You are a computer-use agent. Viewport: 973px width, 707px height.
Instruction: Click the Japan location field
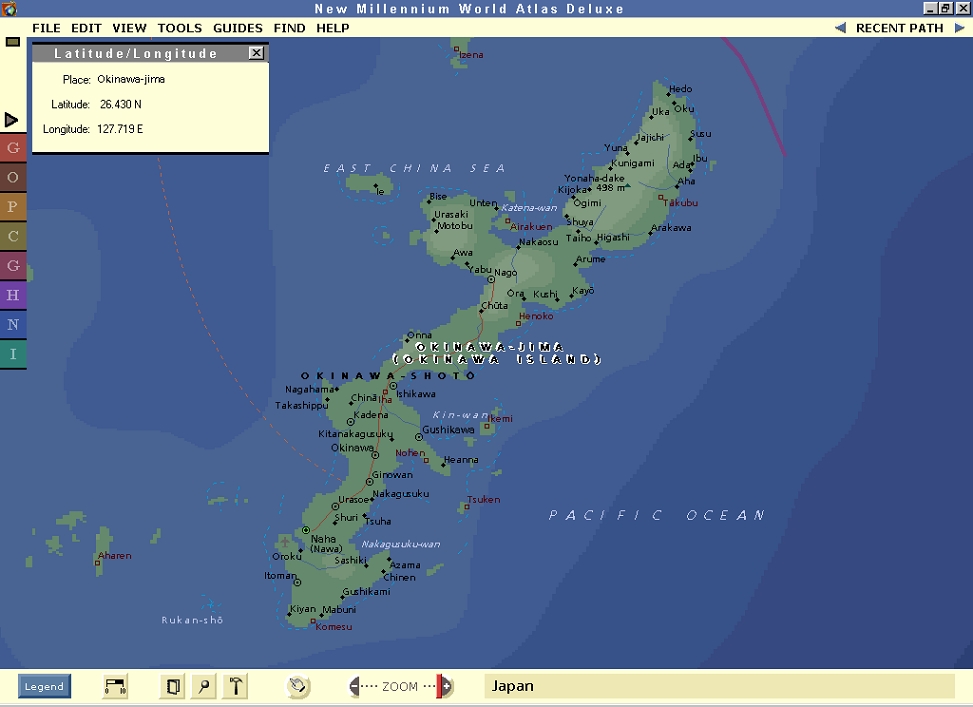[719, 686]
